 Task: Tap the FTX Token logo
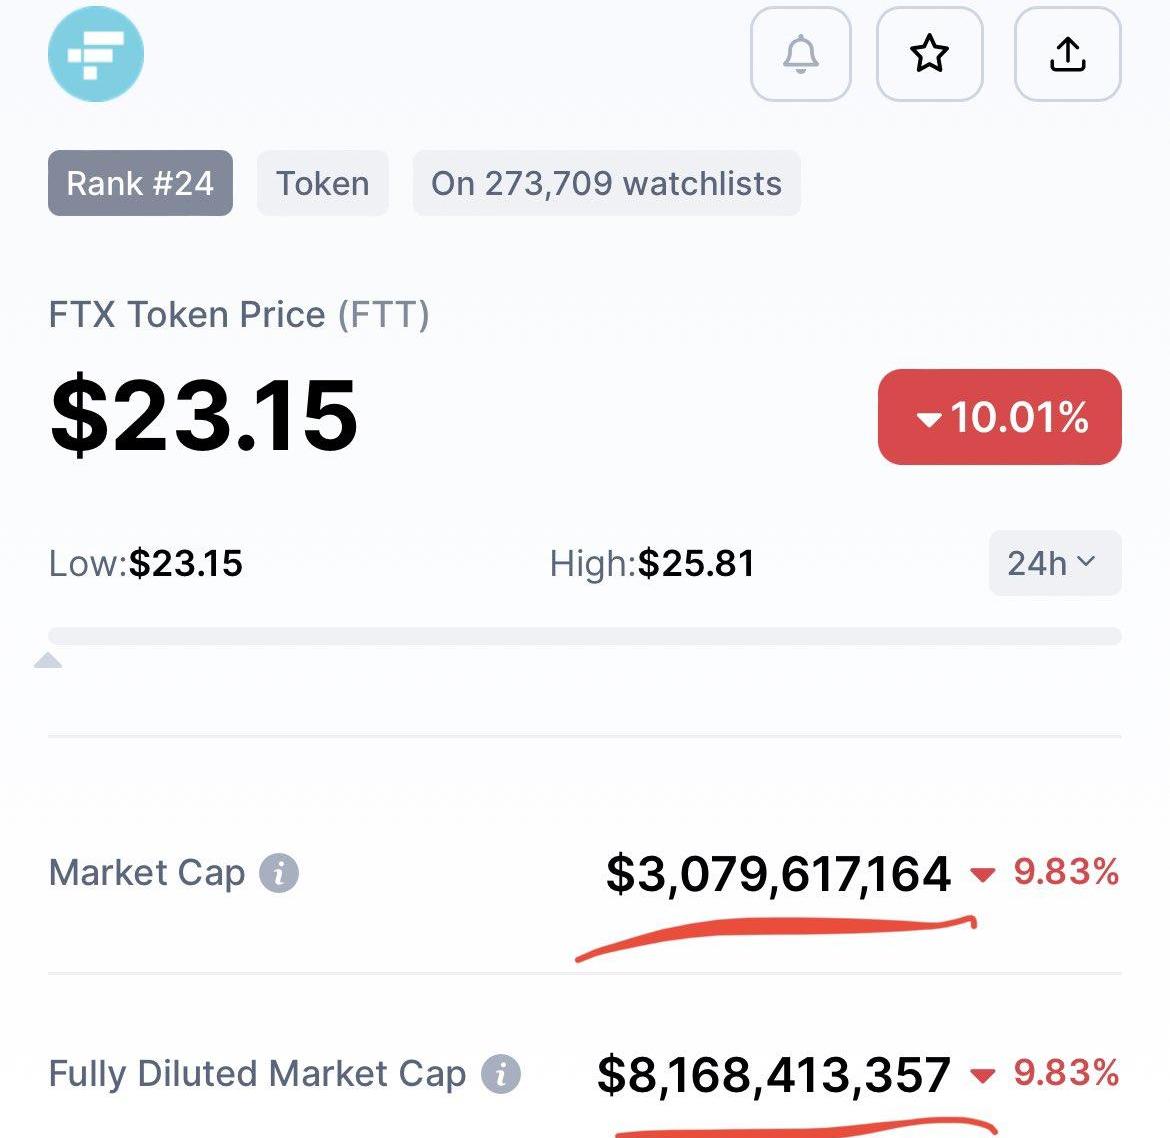click(96, 54)
